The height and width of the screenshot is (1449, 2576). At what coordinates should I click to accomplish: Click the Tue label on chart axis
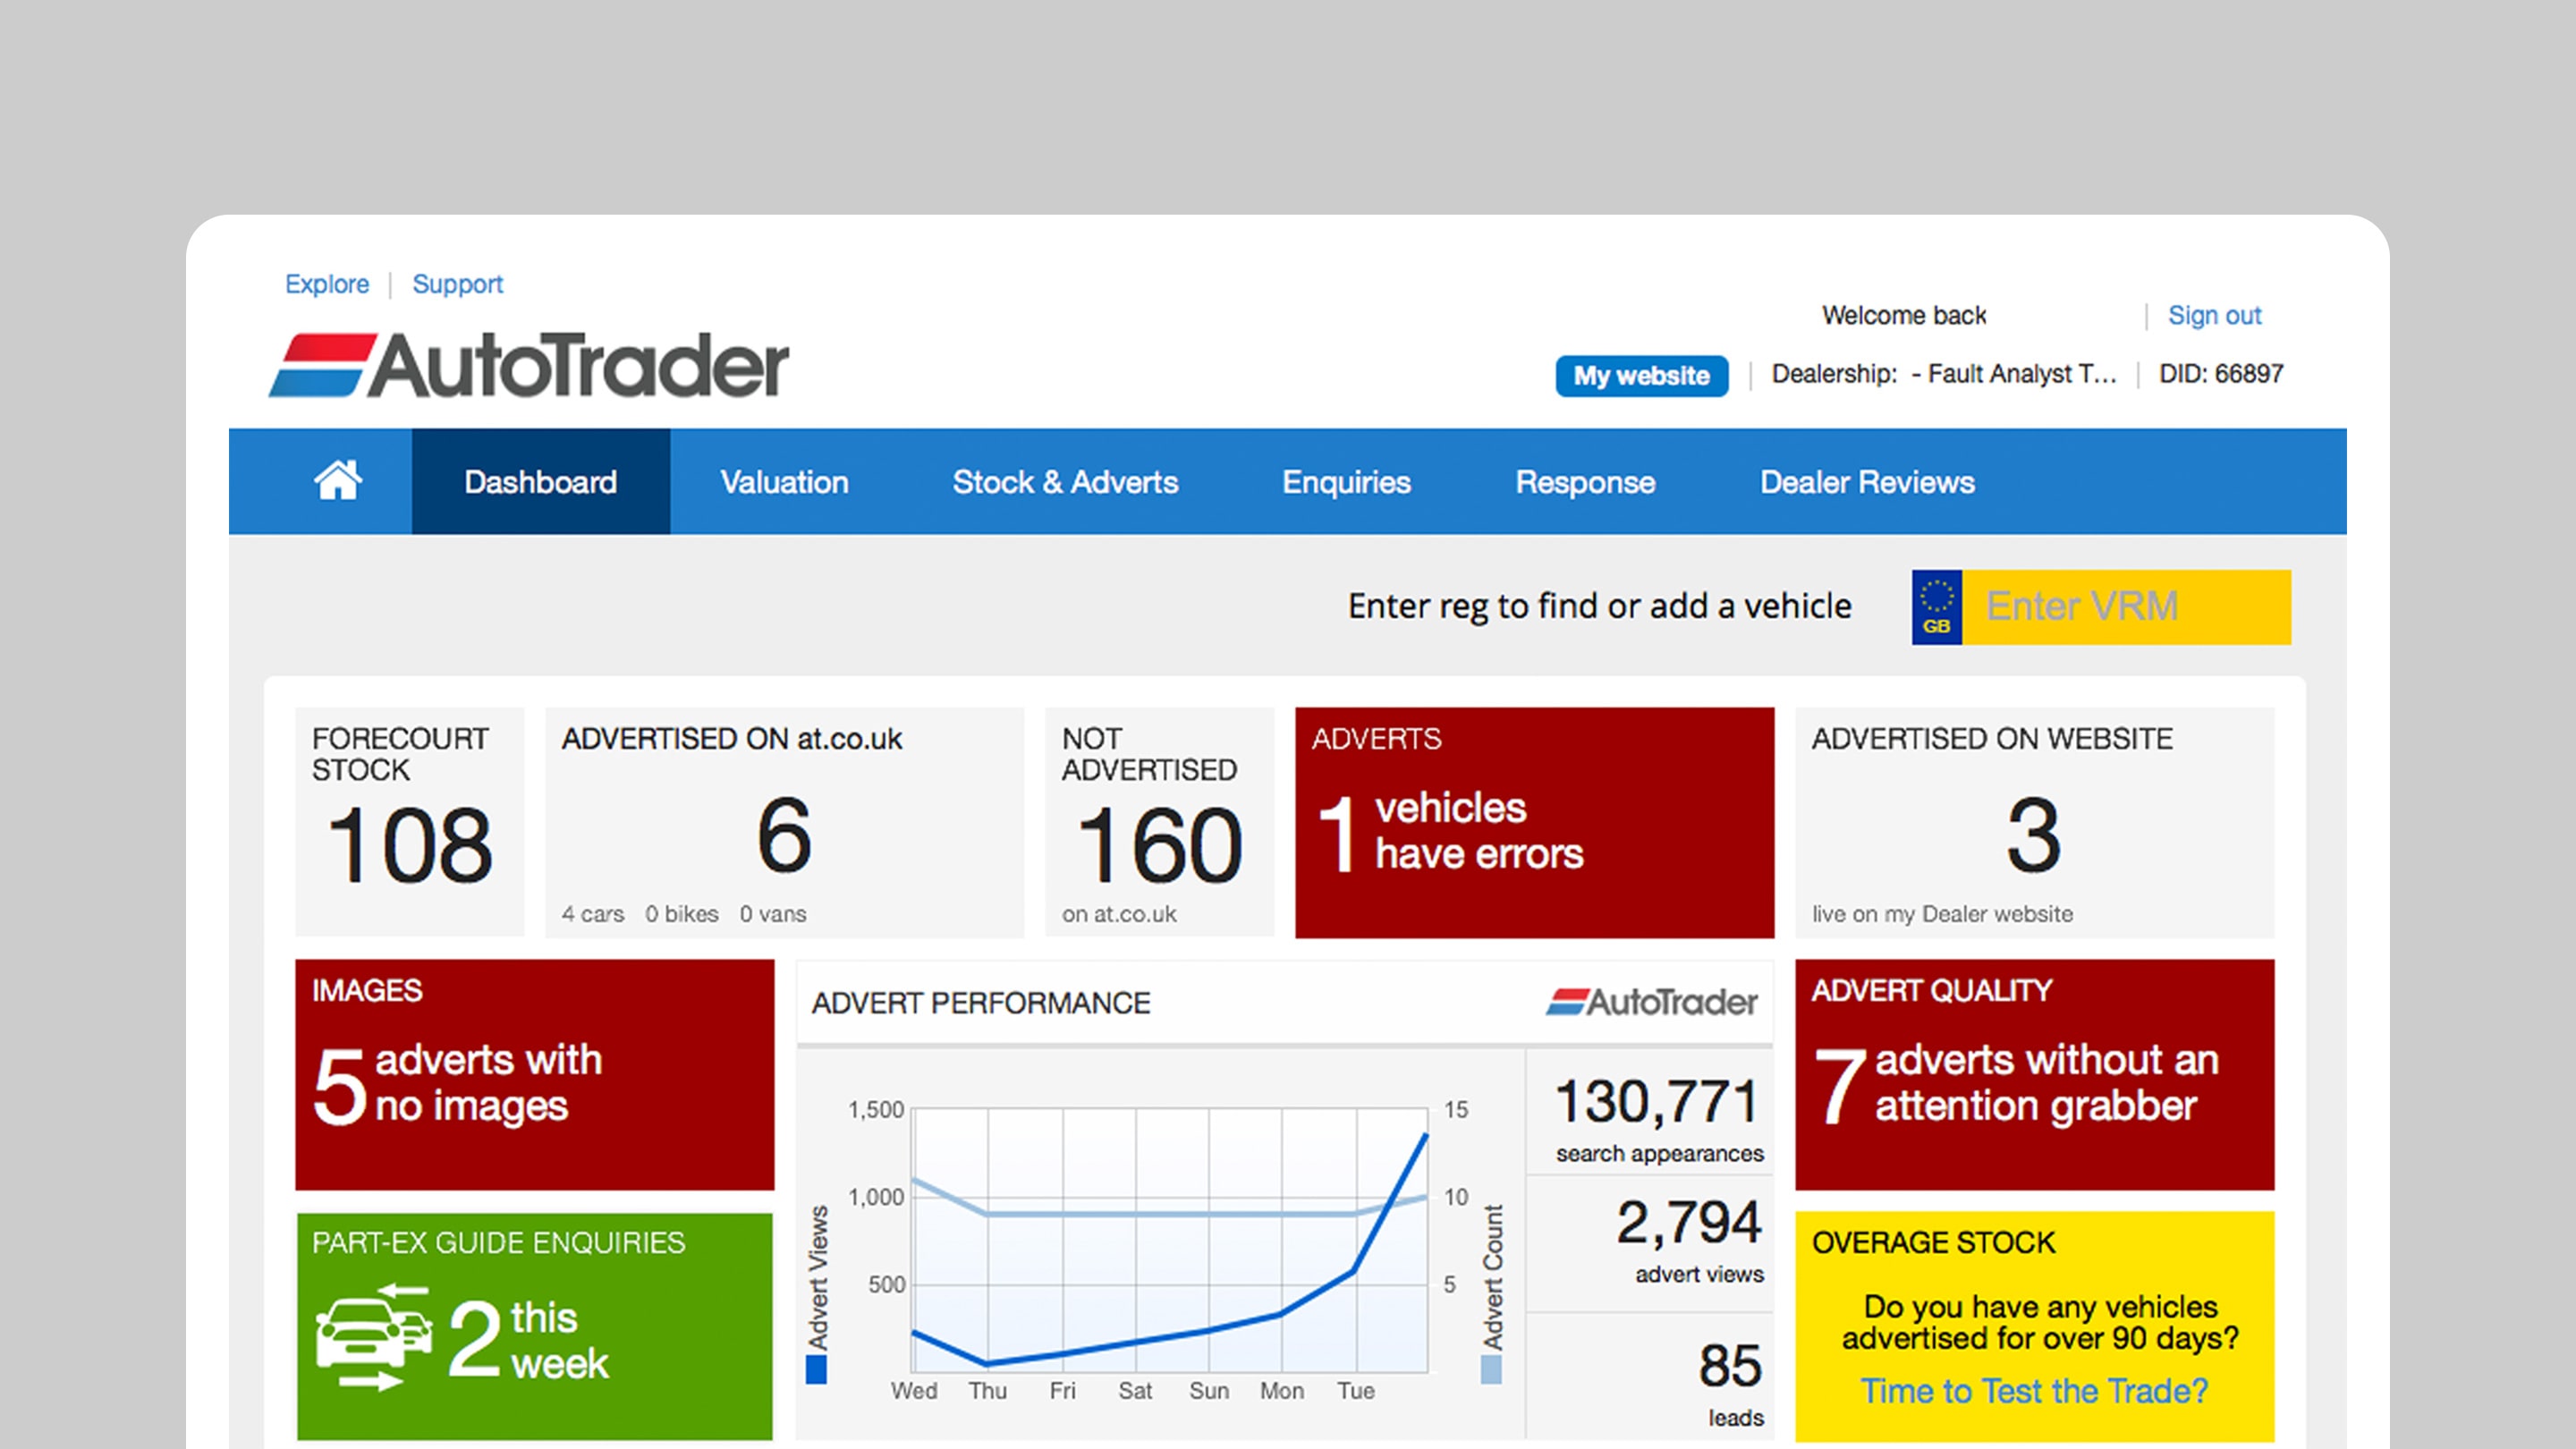[1355, 1391]
